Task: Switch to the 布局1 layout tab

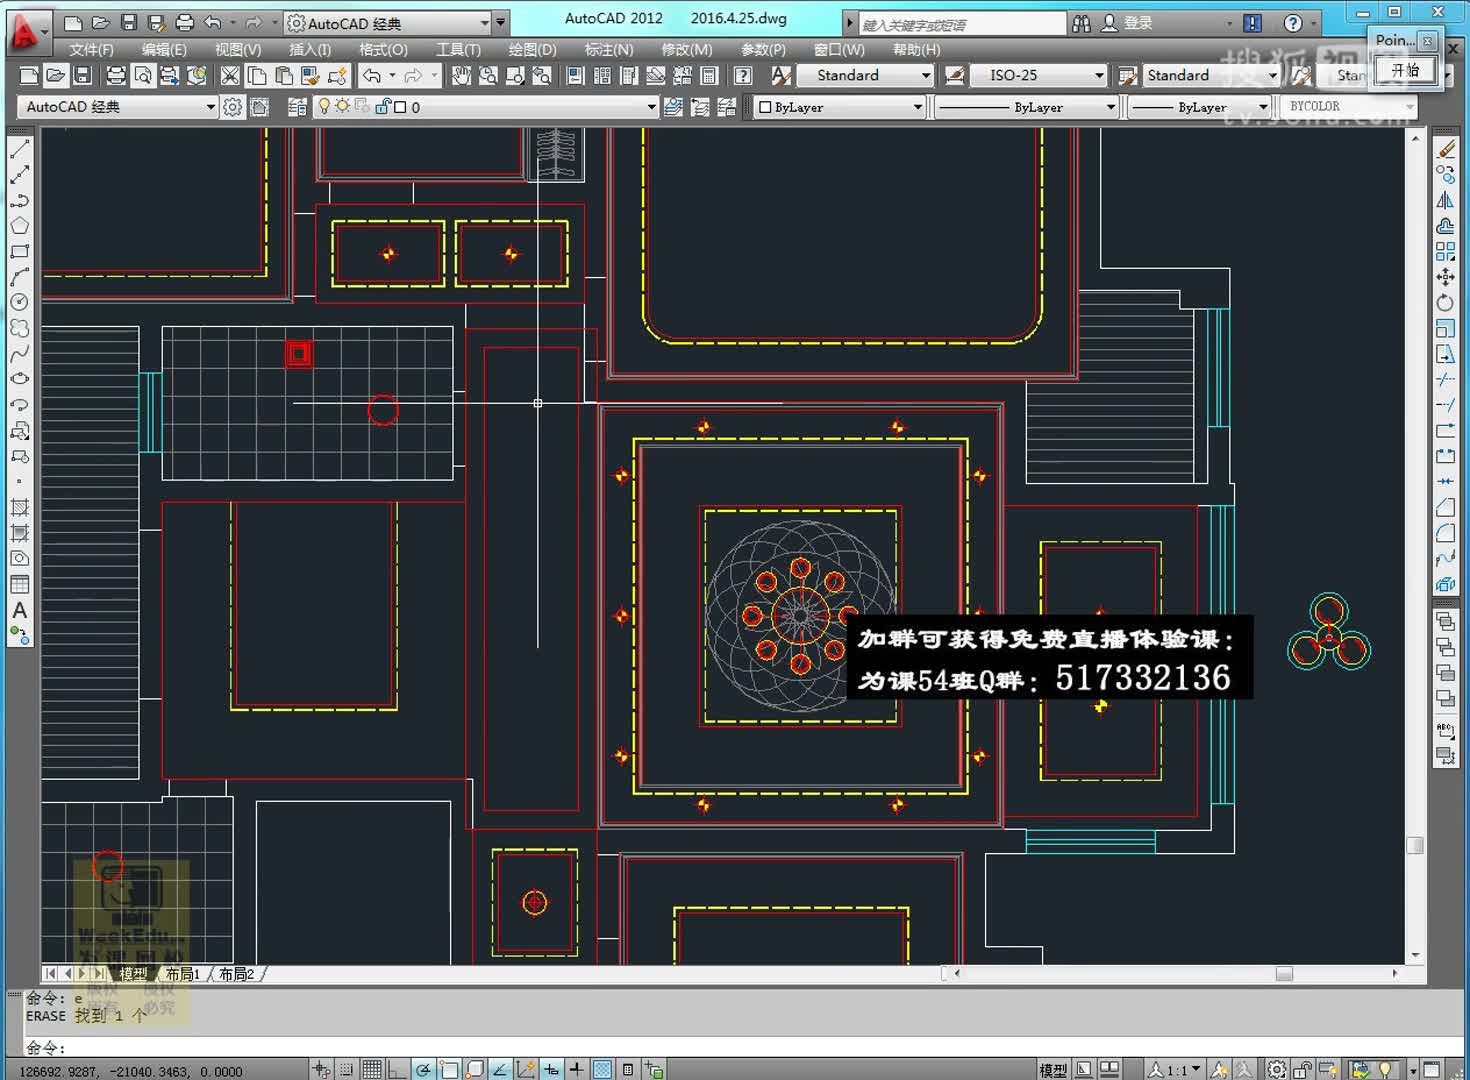Action: (x=183, y=974)
